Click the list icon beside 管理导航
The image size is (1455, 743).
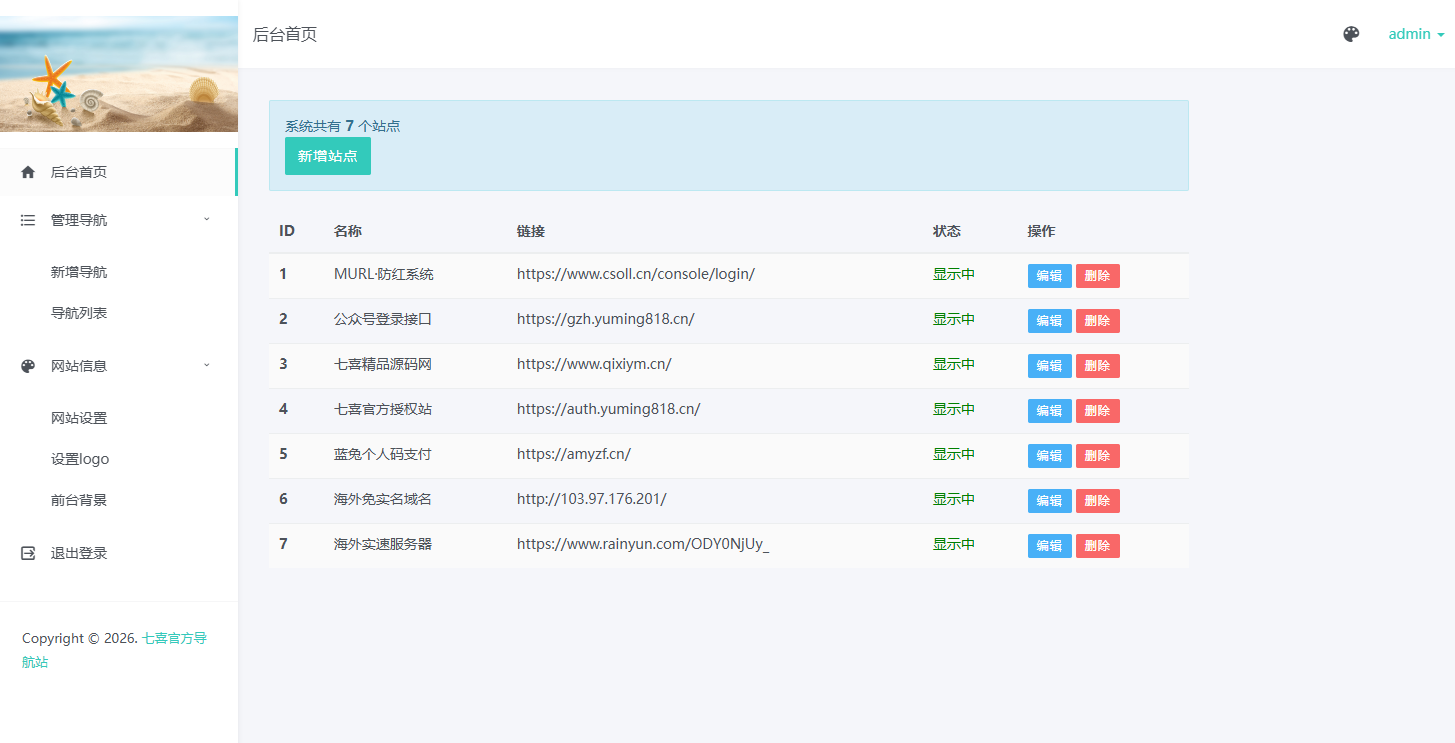click(28, 220)
